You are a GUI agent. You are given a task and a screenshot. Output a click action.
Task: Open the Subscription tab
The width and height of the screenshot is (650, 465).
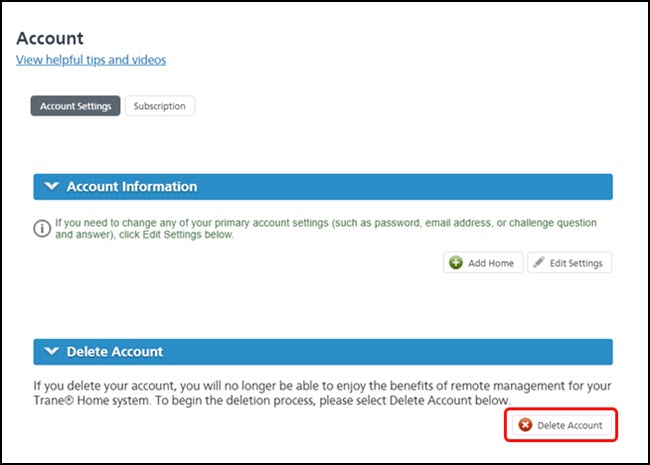[x=159, y=106]
